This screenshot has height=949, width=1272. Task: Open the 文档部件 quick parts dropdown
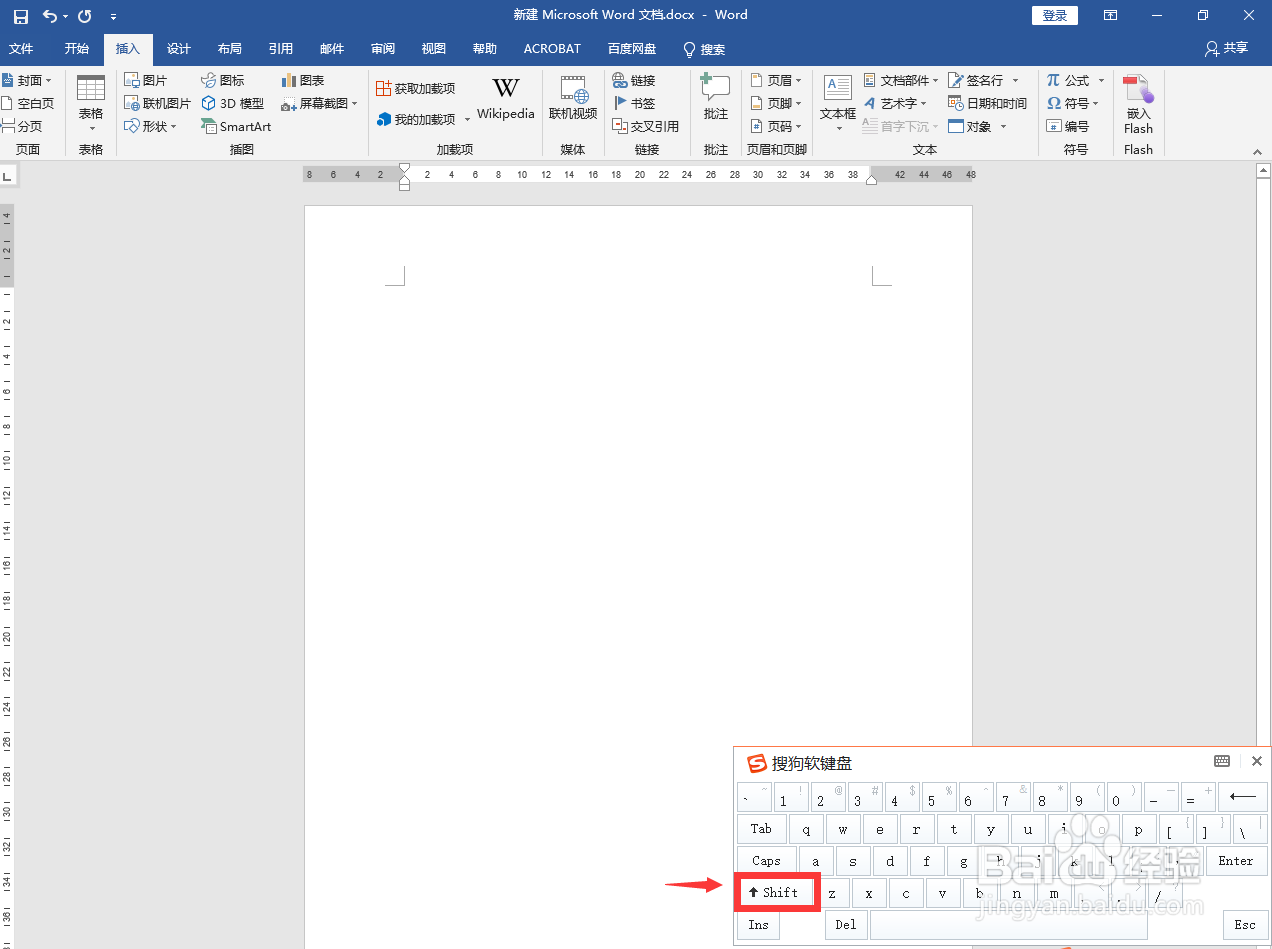pyautogui.click(x=901, y=80)
